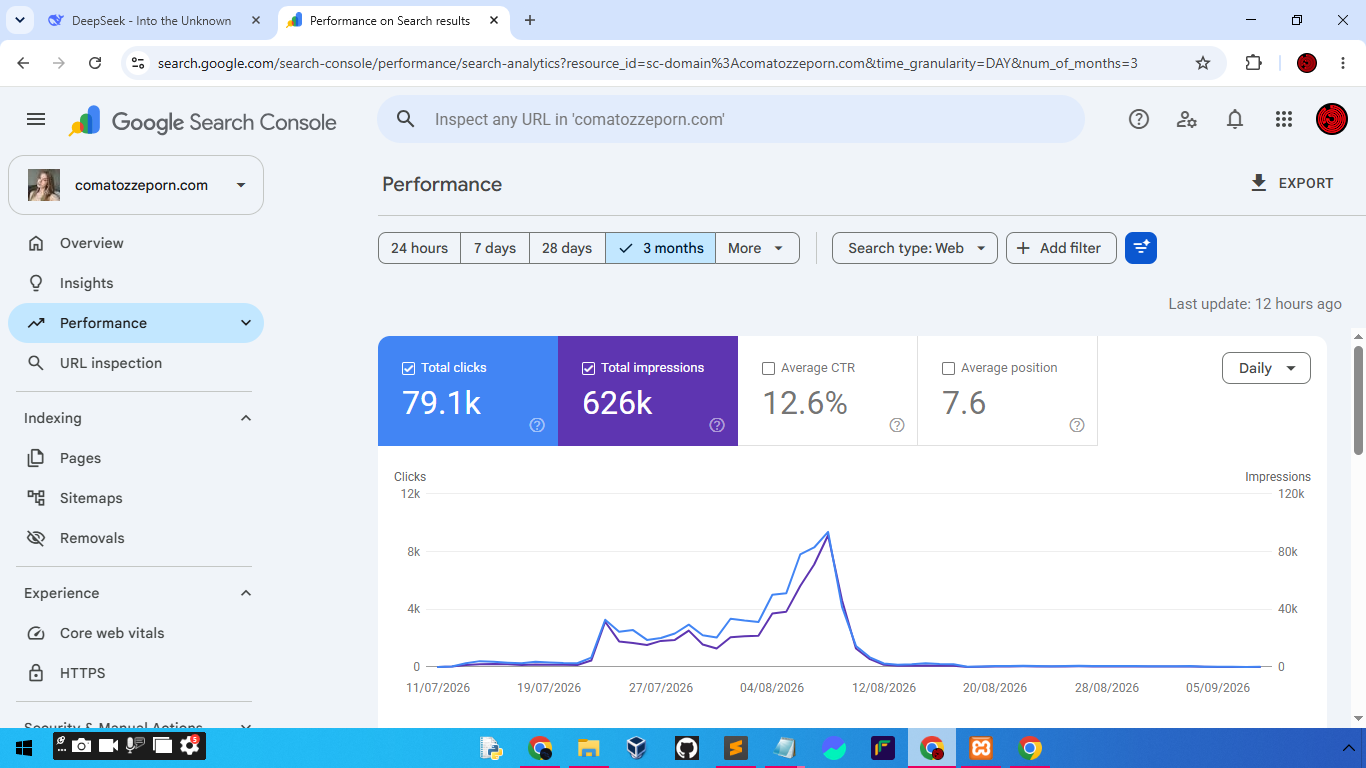Select the 7 days date range

click(x=495, y=248)
